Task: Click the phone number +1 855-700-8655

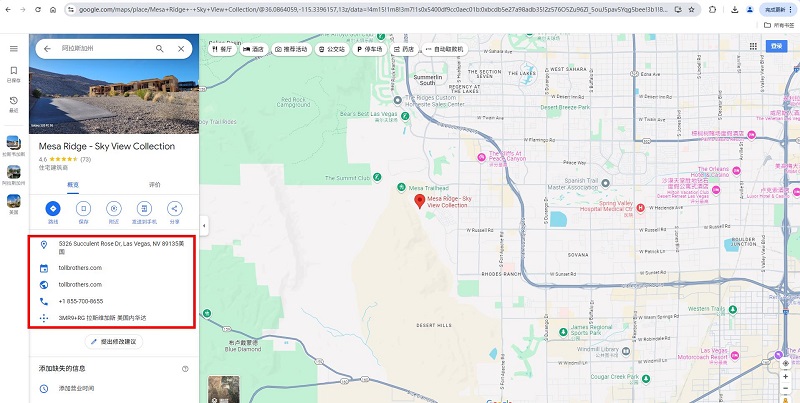Action: click(x=81, y=301)
